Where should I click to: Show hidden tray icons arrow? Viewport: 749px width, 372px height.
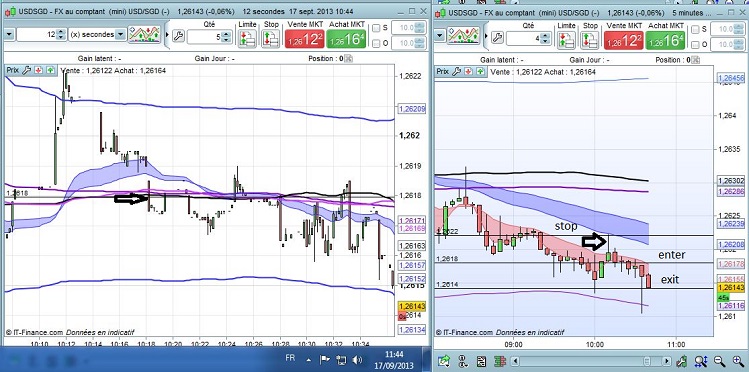pyautogui.click(x=309, y=360)
